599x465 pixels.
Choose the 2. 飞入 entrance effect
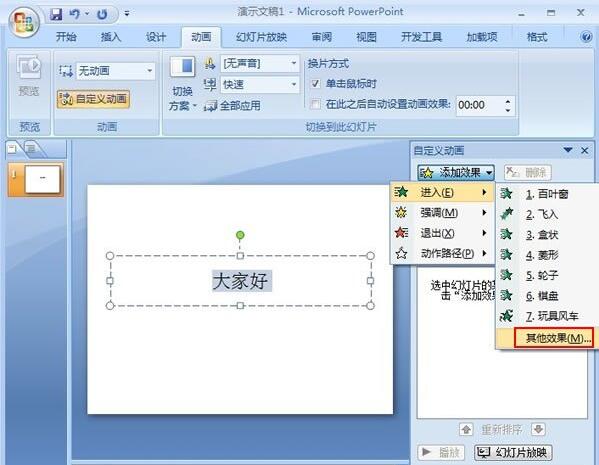[x=546, y=214]
